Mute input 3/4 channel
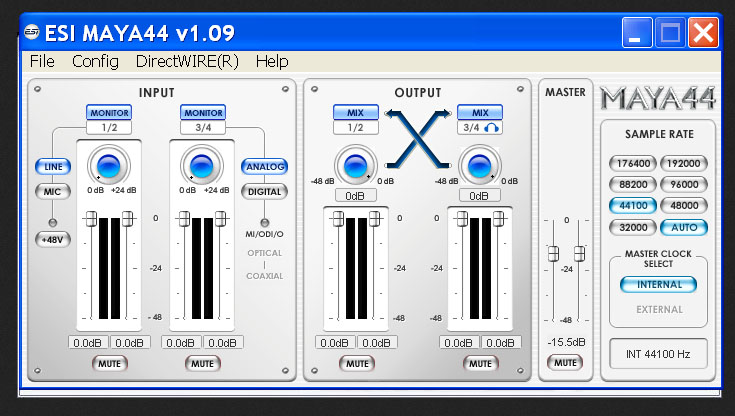The height and width of the screenshot is (416, 735). [202, 363]
